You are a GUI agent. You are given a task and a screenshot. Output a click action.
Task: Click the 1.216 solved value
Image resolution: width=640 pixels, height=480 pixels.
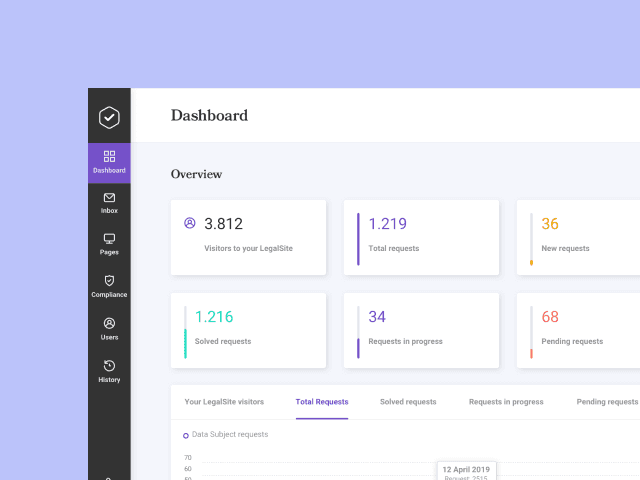[214, 317]
